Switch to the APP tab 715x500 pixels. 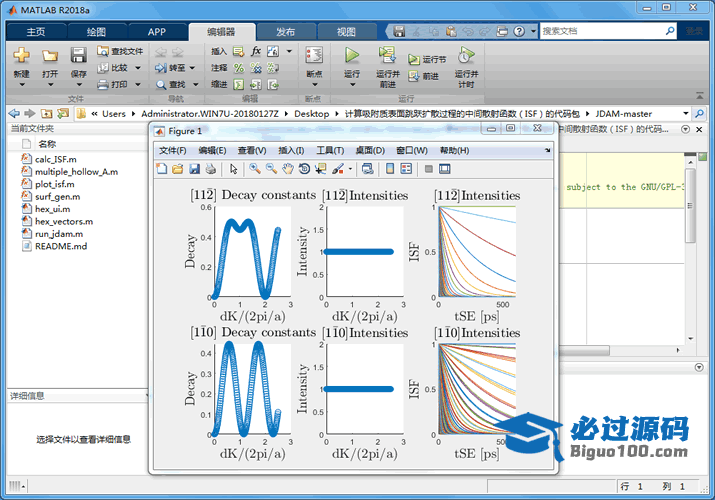157,32
